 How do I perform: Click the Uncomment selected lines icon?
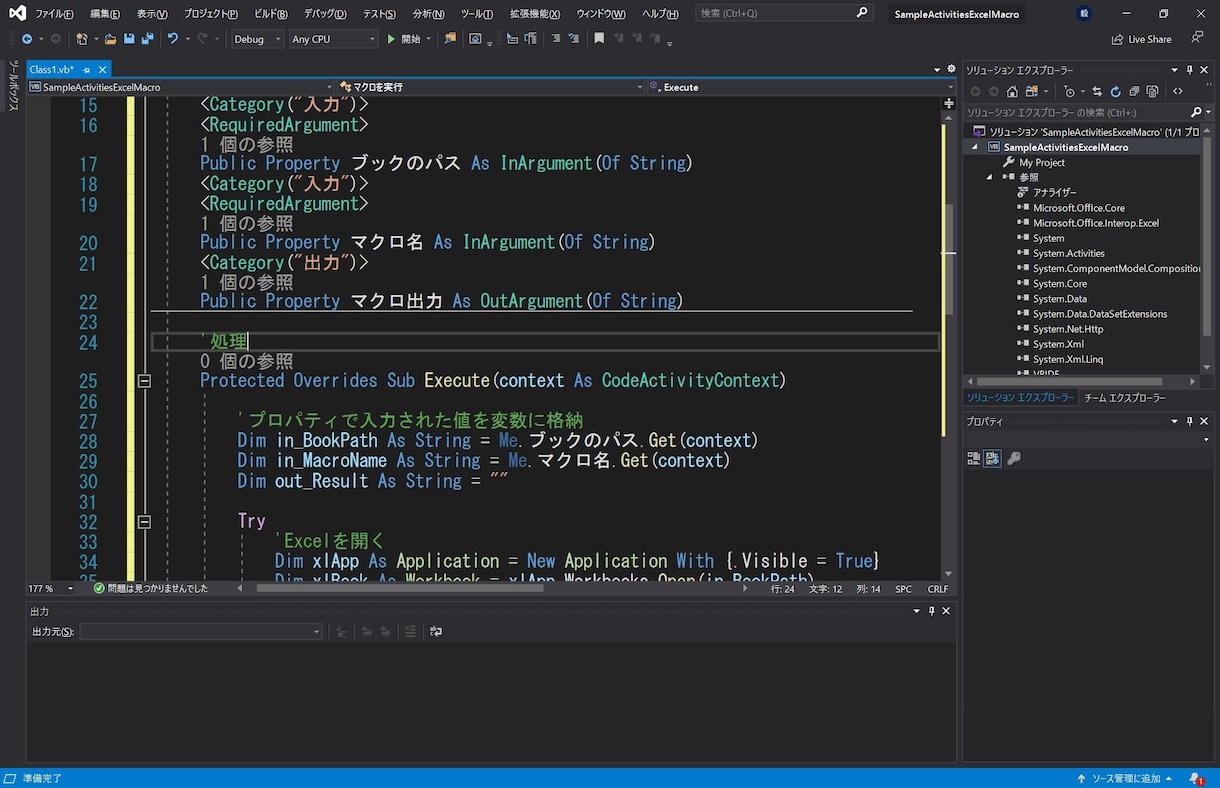point(573,39)
